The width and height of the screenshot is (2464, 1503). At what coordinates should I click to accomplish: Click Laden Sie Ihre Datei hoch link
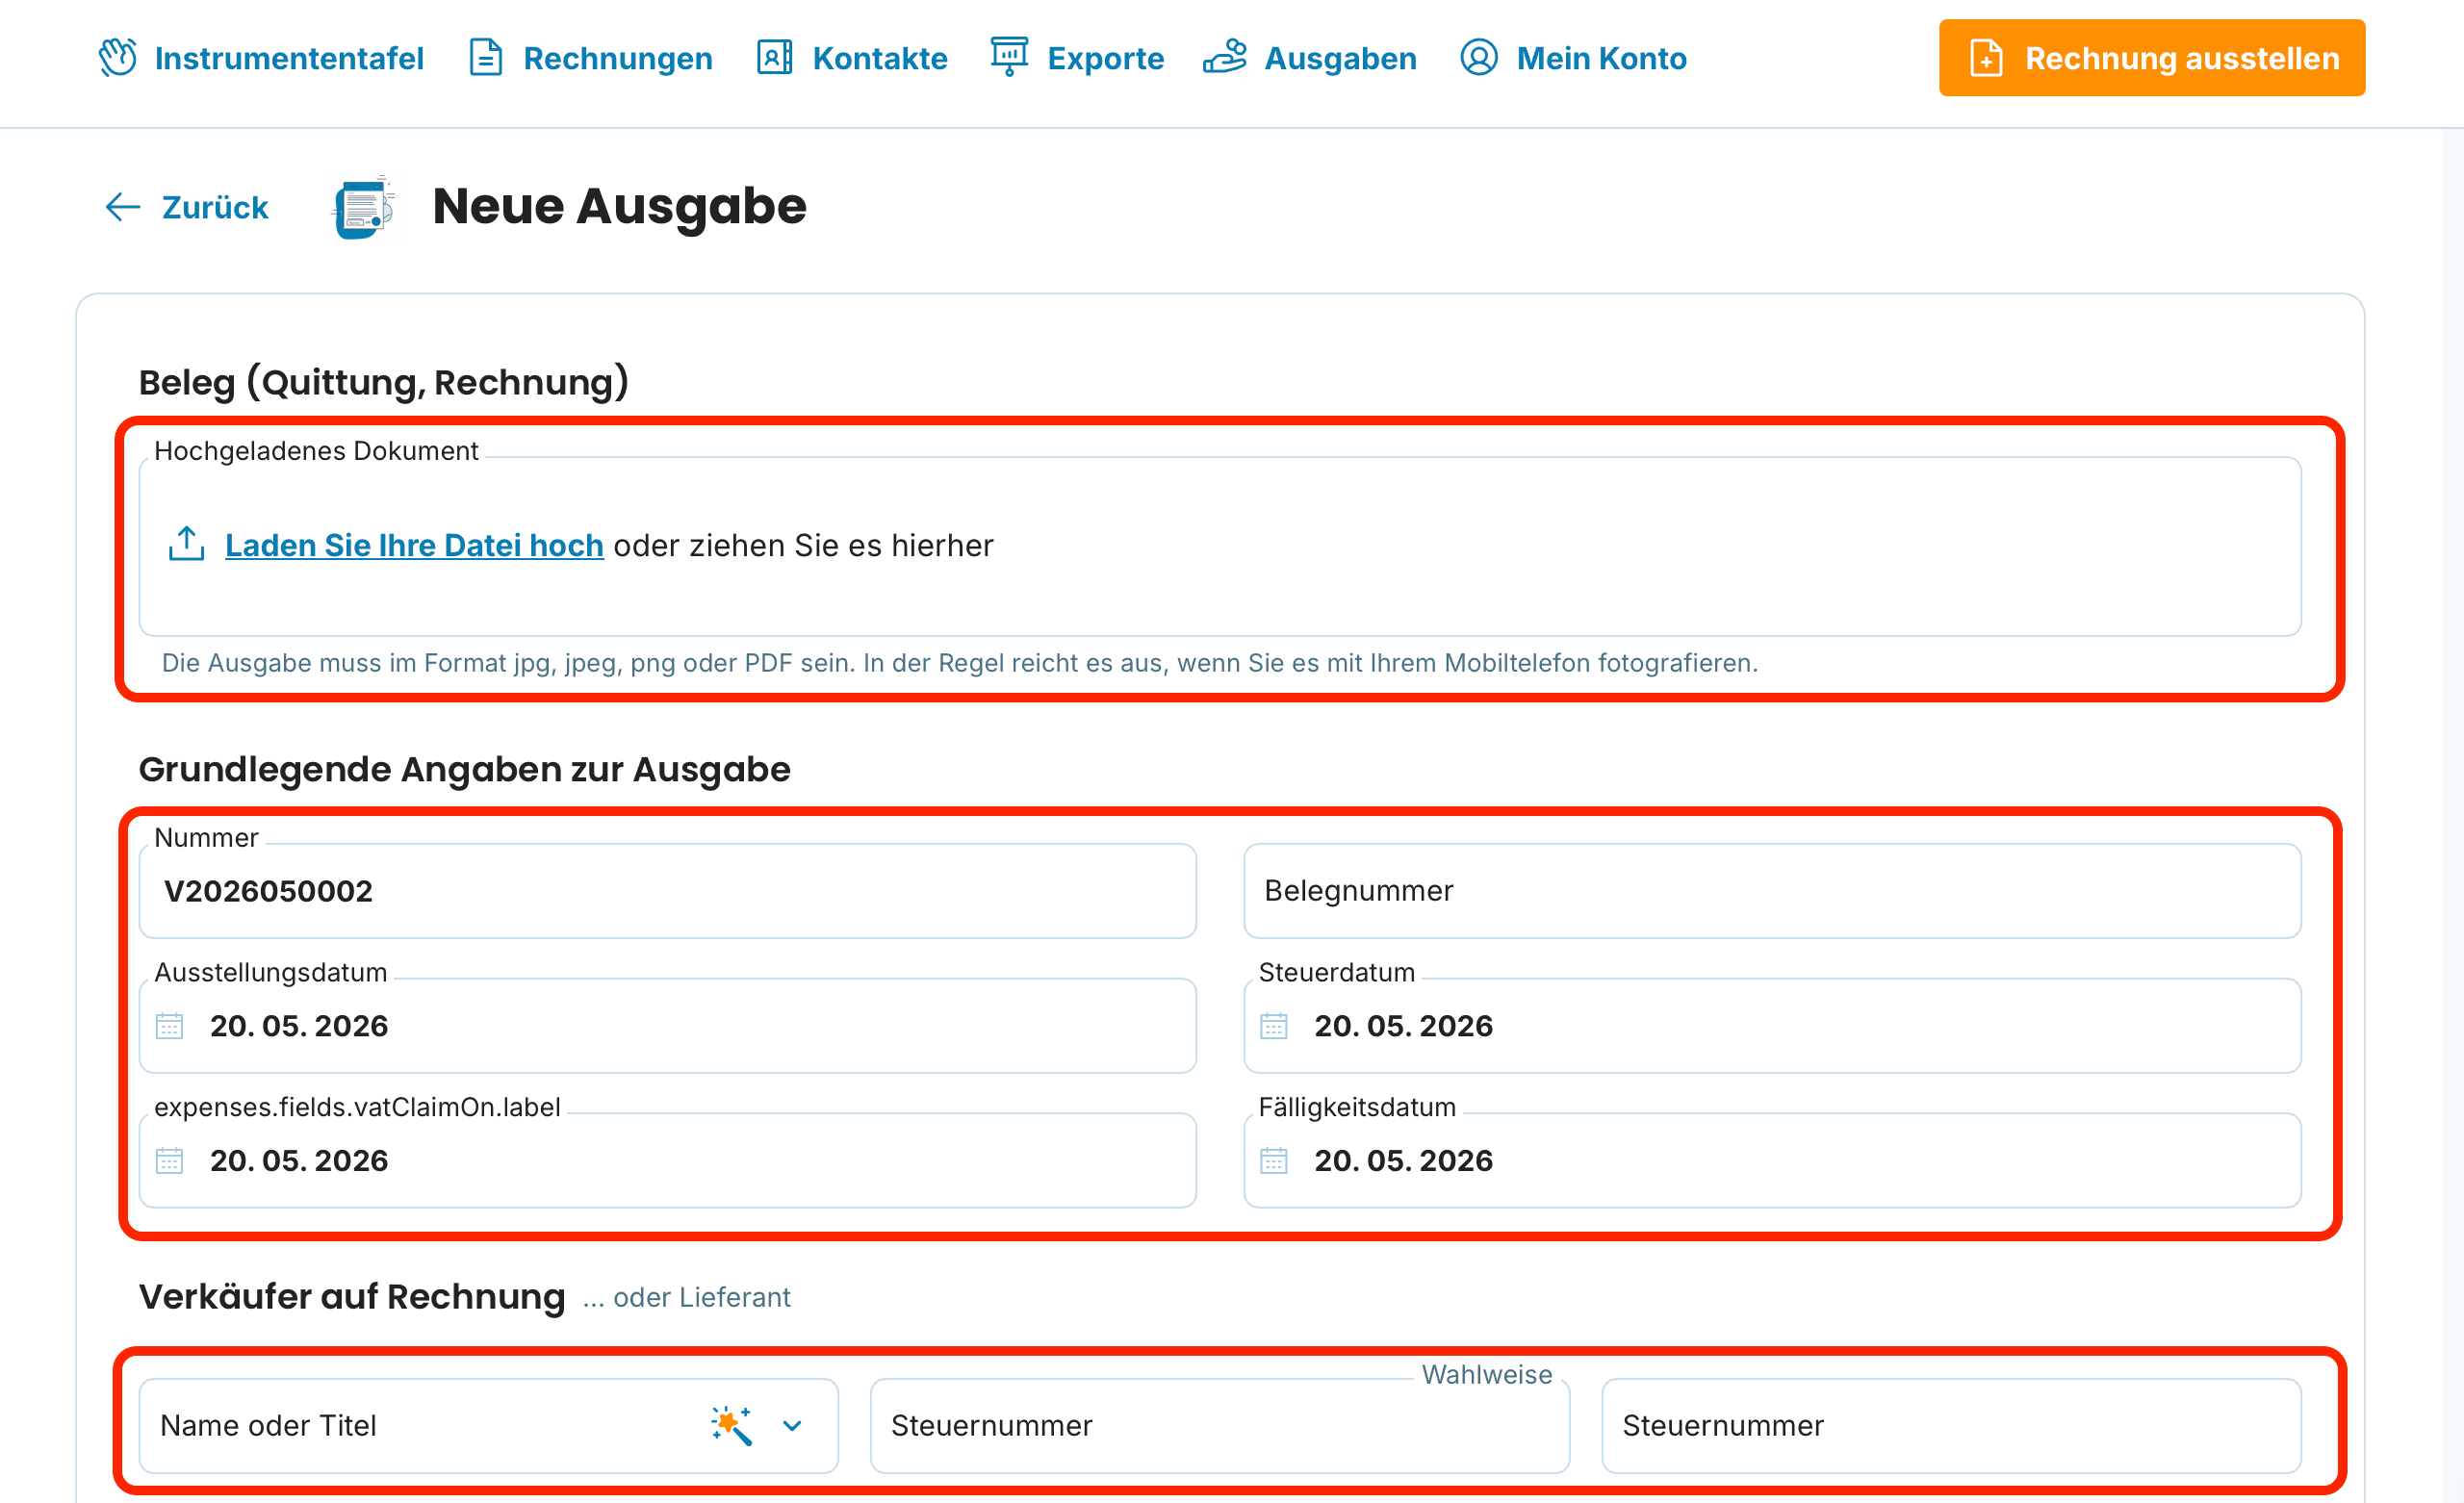(x=414, y=545)
